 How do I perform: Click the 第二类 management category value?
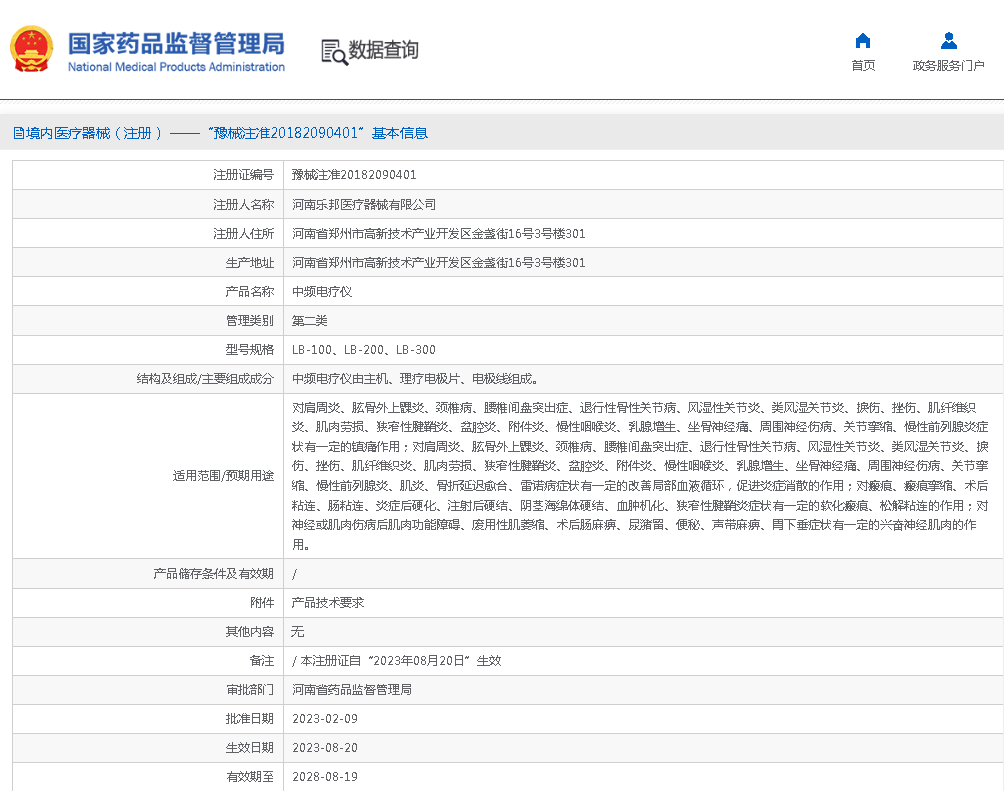point(309,321)
